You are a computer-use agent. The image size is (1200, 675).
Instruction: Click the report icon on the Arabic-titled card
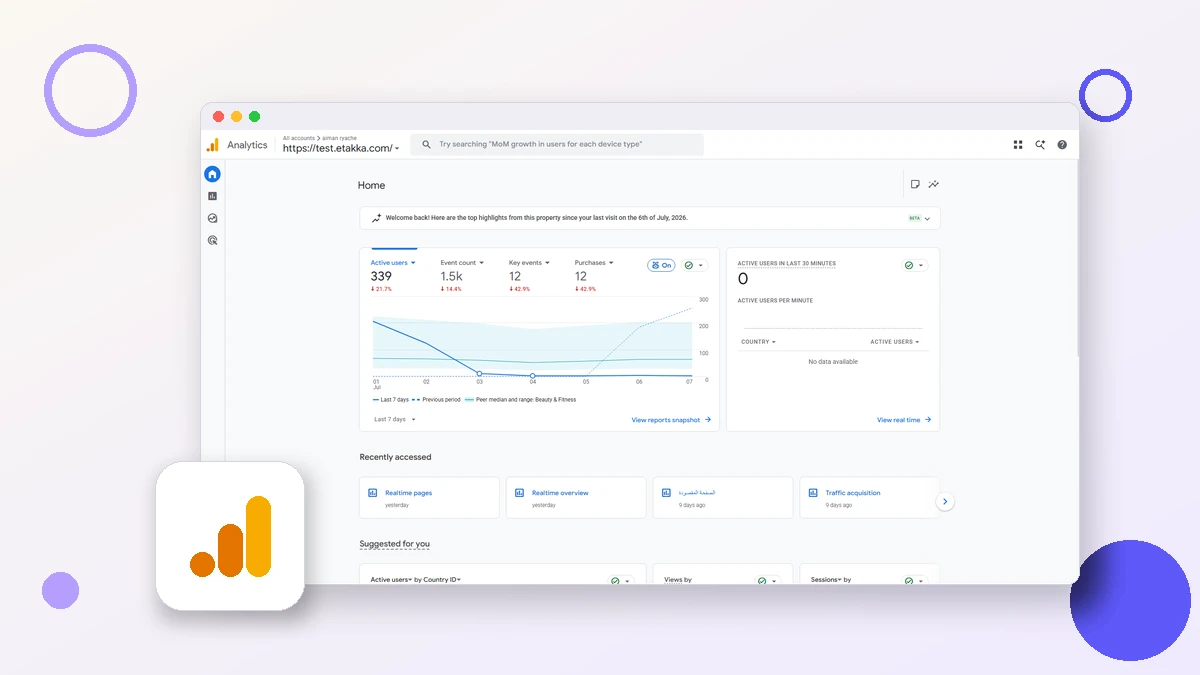pyautogui.click(x=667, y=493)
